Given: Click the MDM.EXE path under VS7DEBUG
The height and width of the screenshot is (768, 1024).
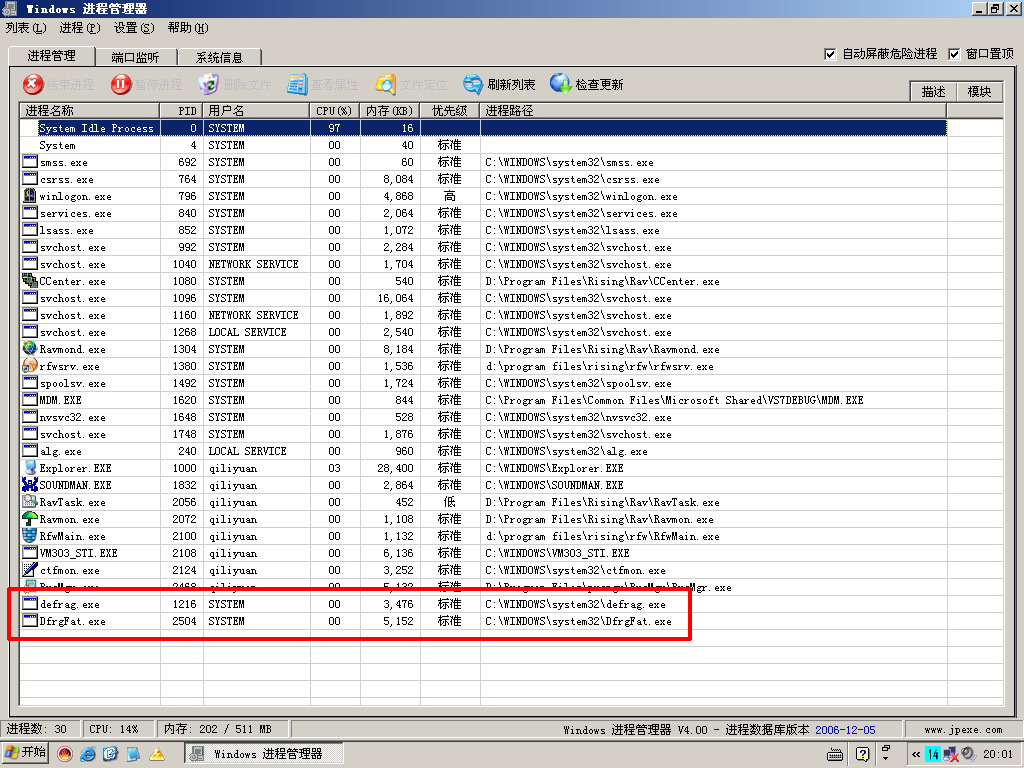Looking at the screenshot, I should tap(674, 400).
